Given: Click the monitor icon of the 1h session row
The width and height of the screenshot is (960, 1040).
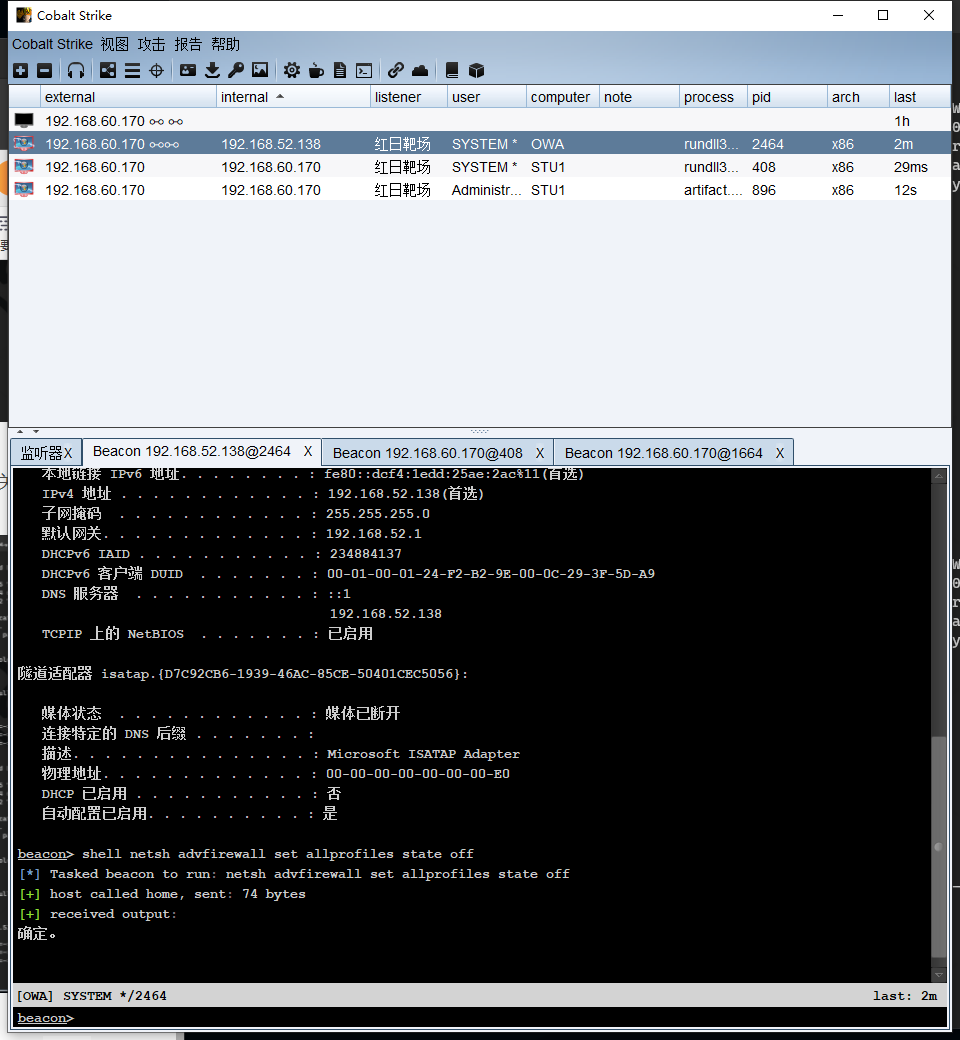Looking at the screenshot, I should (x=24, y=121).
